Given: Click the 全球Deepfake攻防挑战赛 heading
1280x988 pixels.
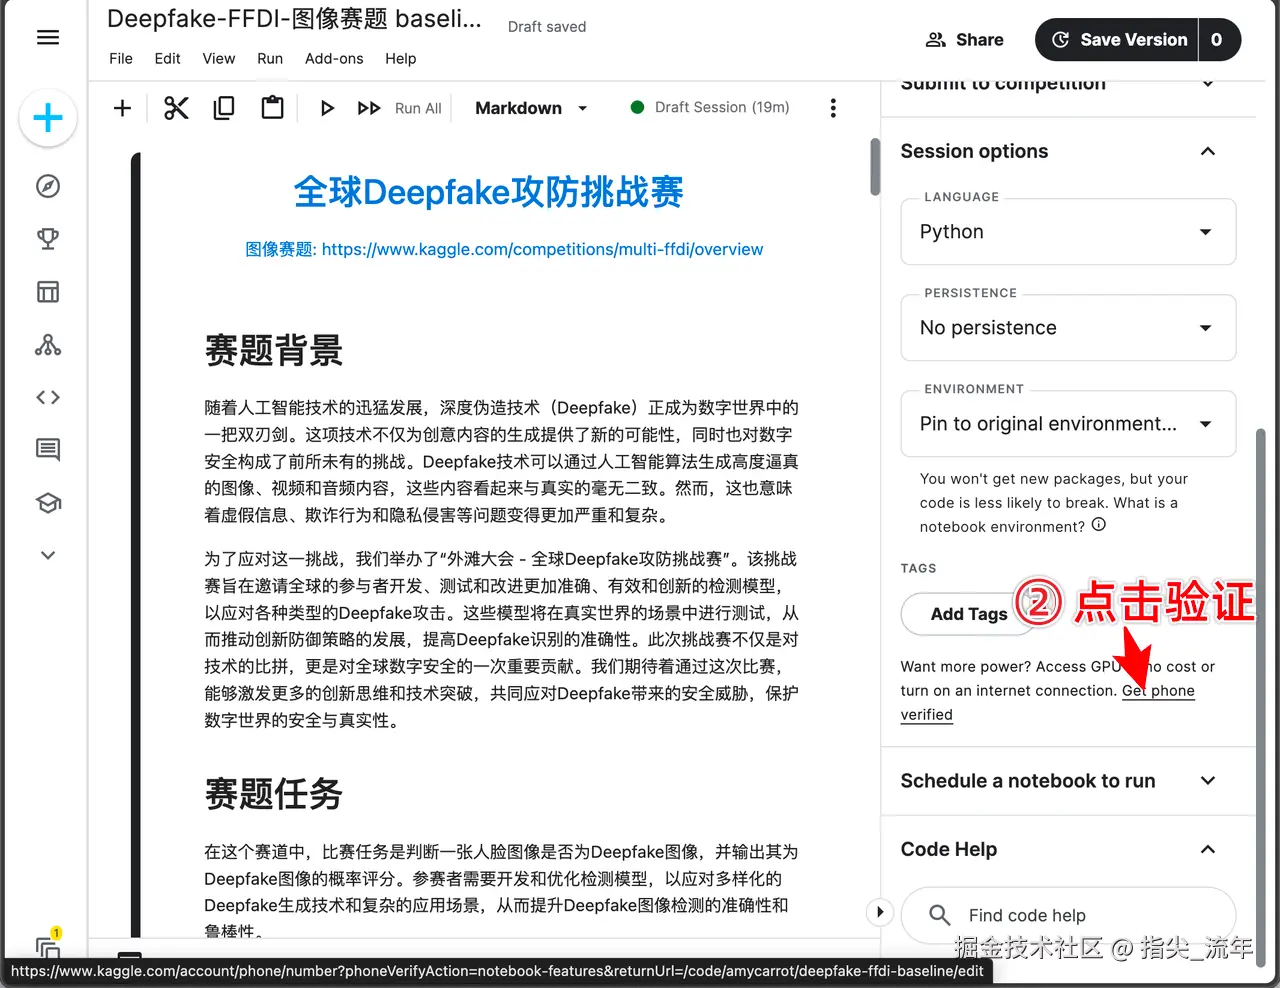Looking at the screenshot, I should 488,192.
